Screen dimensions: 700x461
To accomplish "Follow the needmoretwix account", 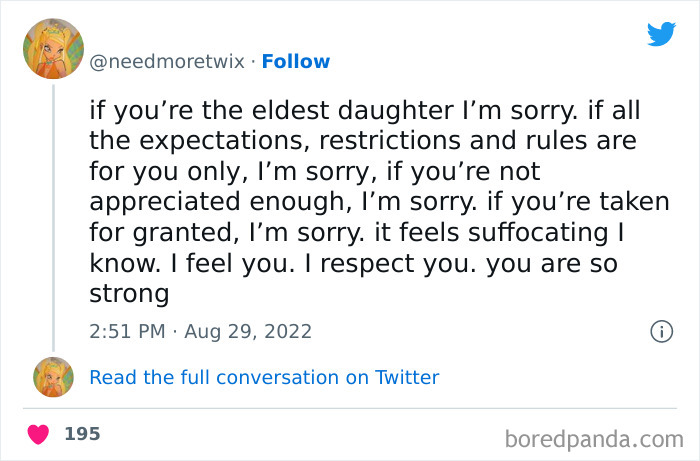I will [x=295, y=61].
